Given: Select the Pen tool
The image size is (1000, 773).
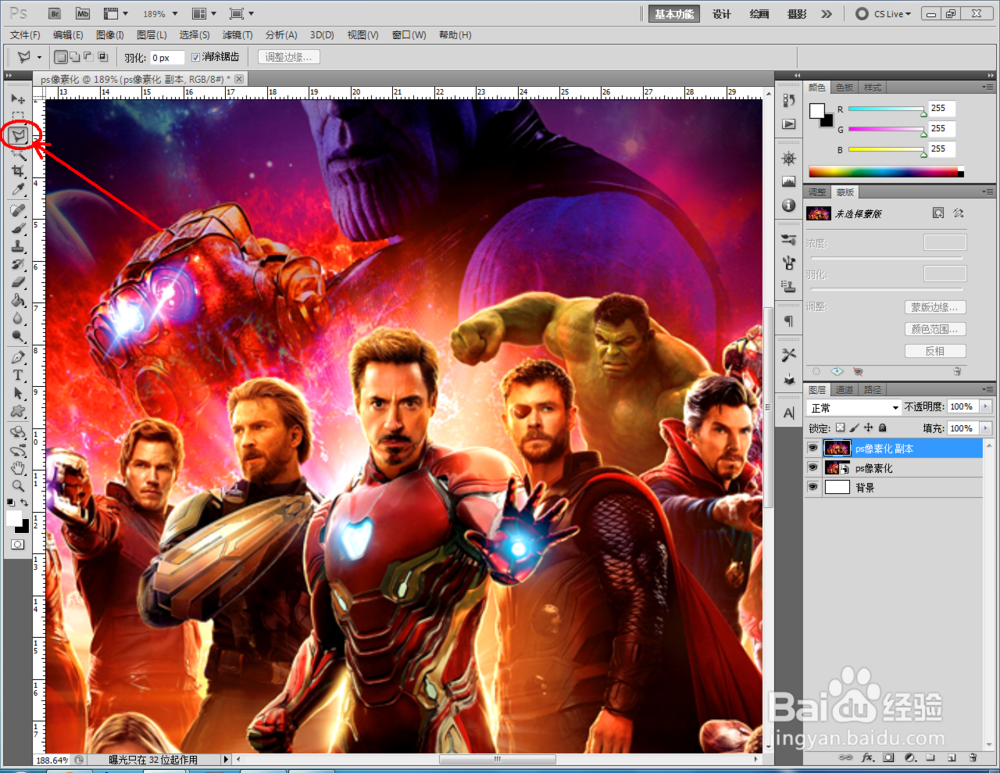Looking at the screenshot, I should tap(18, 357).
